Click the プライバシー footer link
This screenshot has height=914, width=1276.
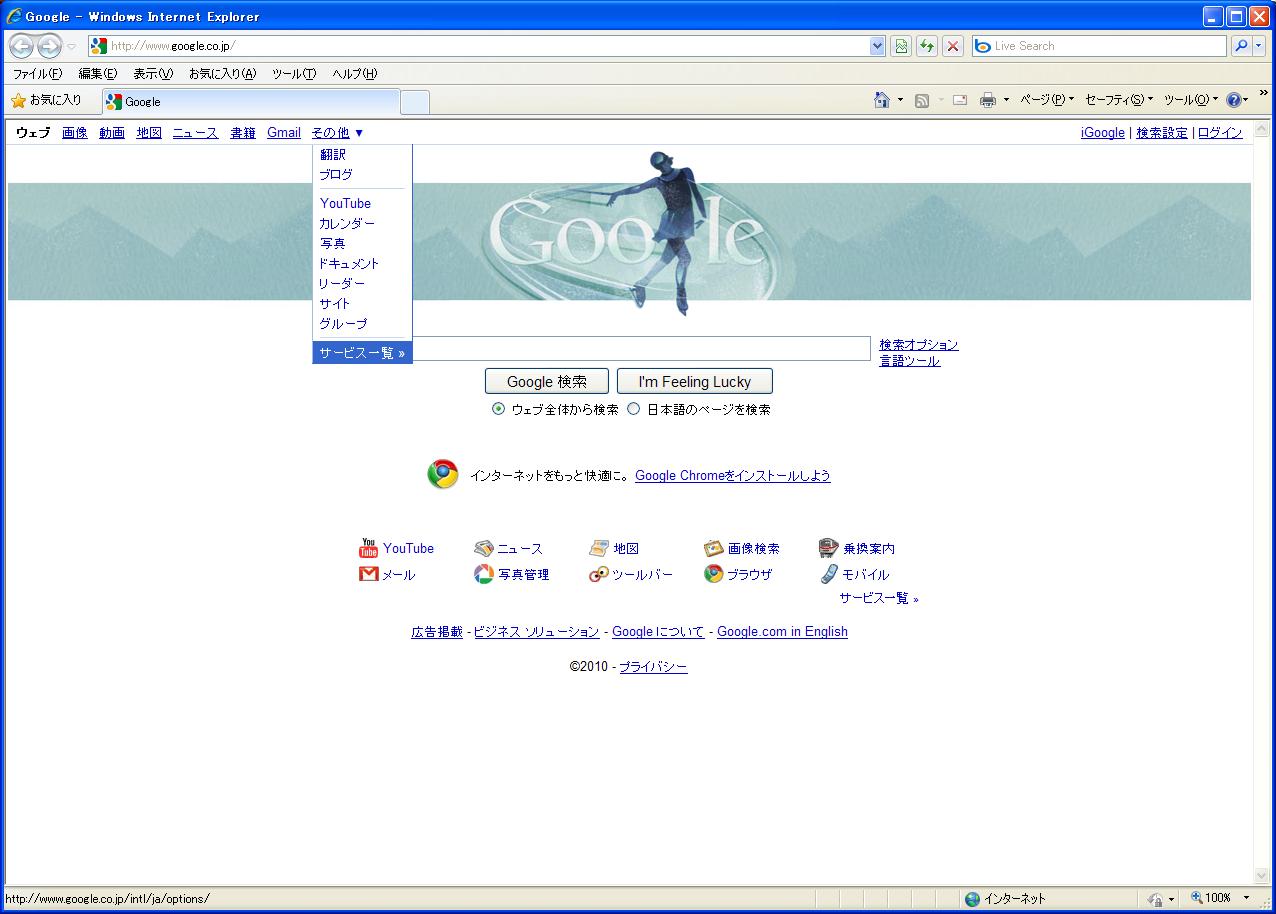coord(653,666)
